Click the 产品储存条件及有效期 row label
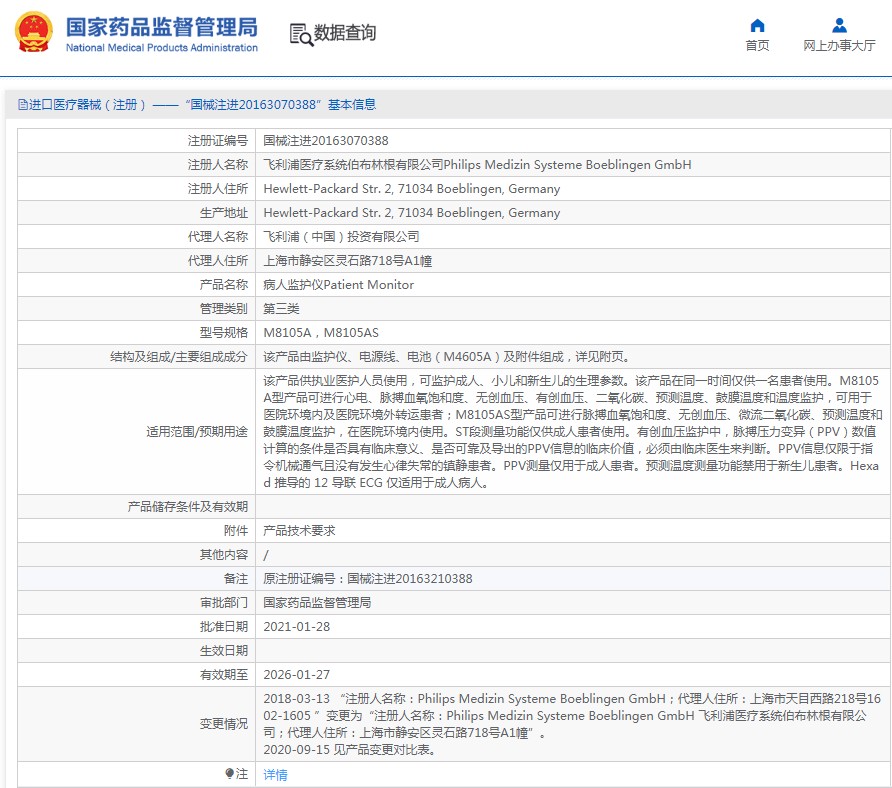 click(x=187, y=506)
